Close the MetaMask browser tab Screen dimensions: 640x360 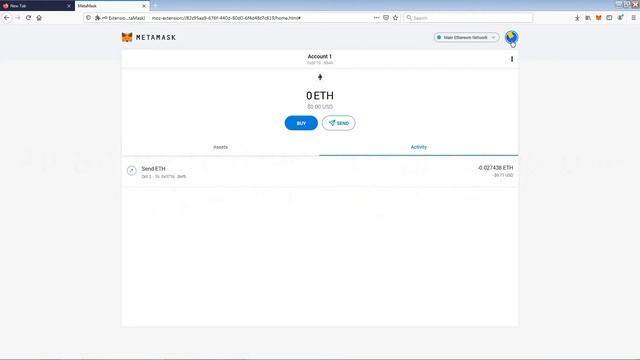144,6
